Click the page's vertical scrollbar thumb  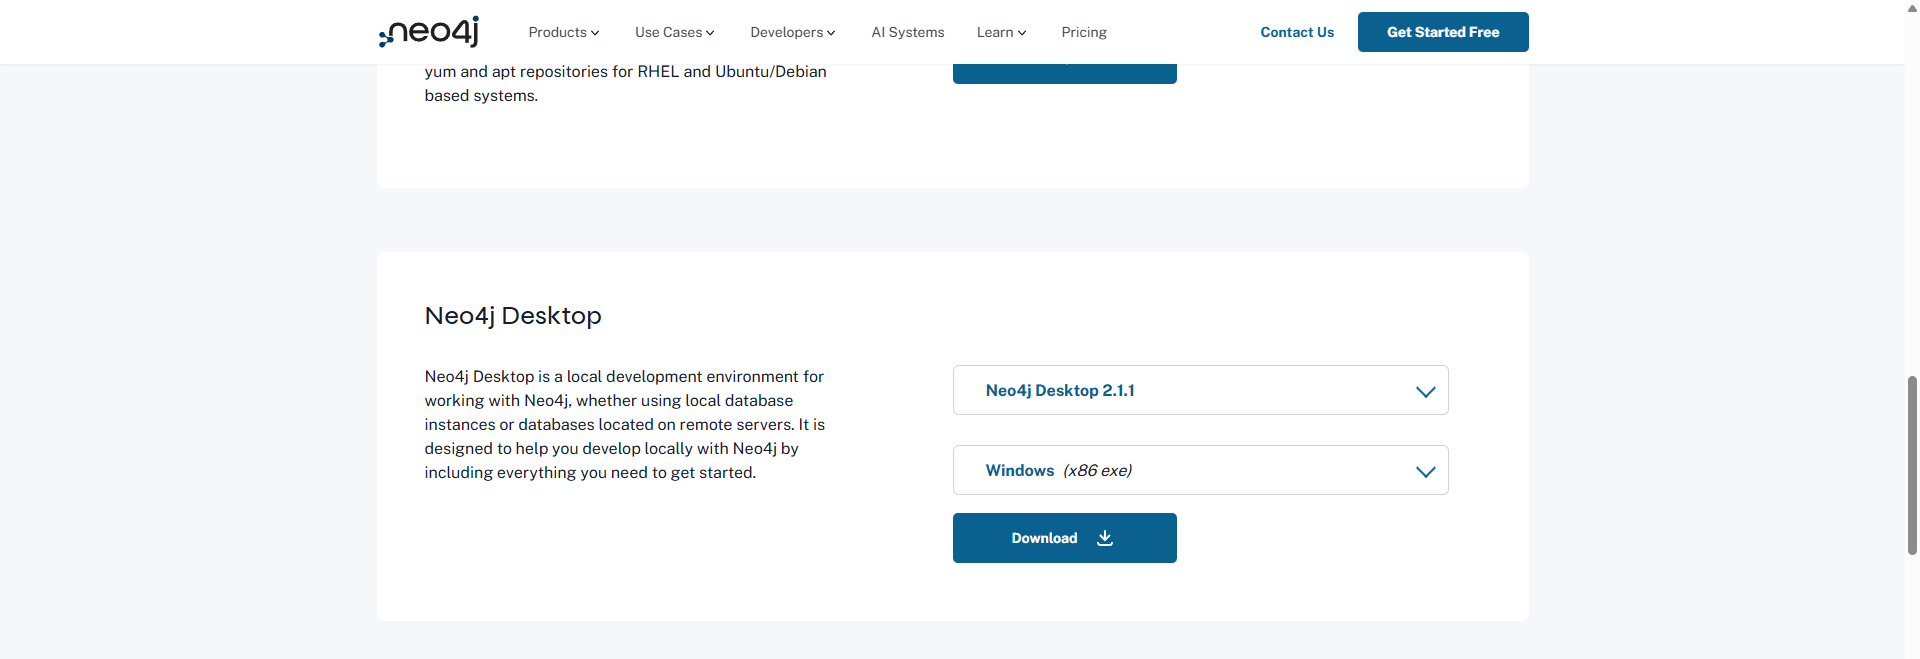pos(1912,465)
